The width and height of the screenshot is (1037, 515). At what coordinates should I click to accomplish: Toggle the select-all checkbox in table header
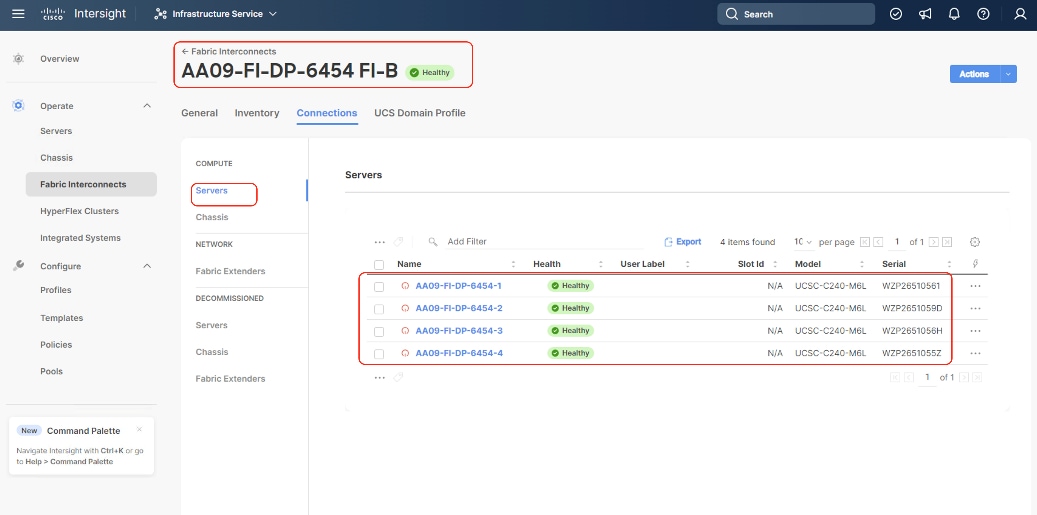379,264
